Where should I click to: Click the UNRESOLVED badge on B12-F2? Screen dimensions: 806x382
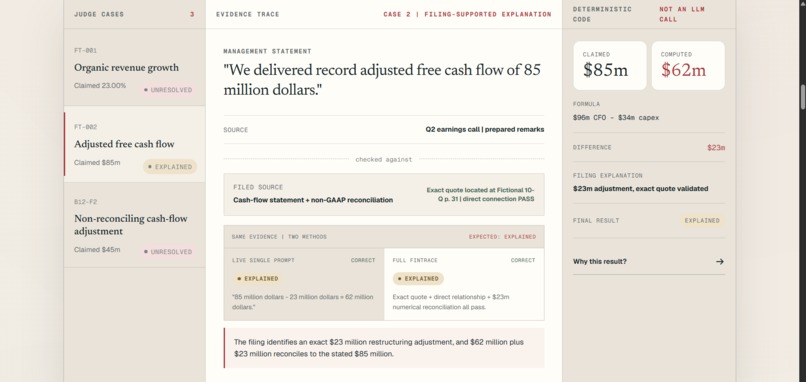pyautogui.click(x=168, y=252)
